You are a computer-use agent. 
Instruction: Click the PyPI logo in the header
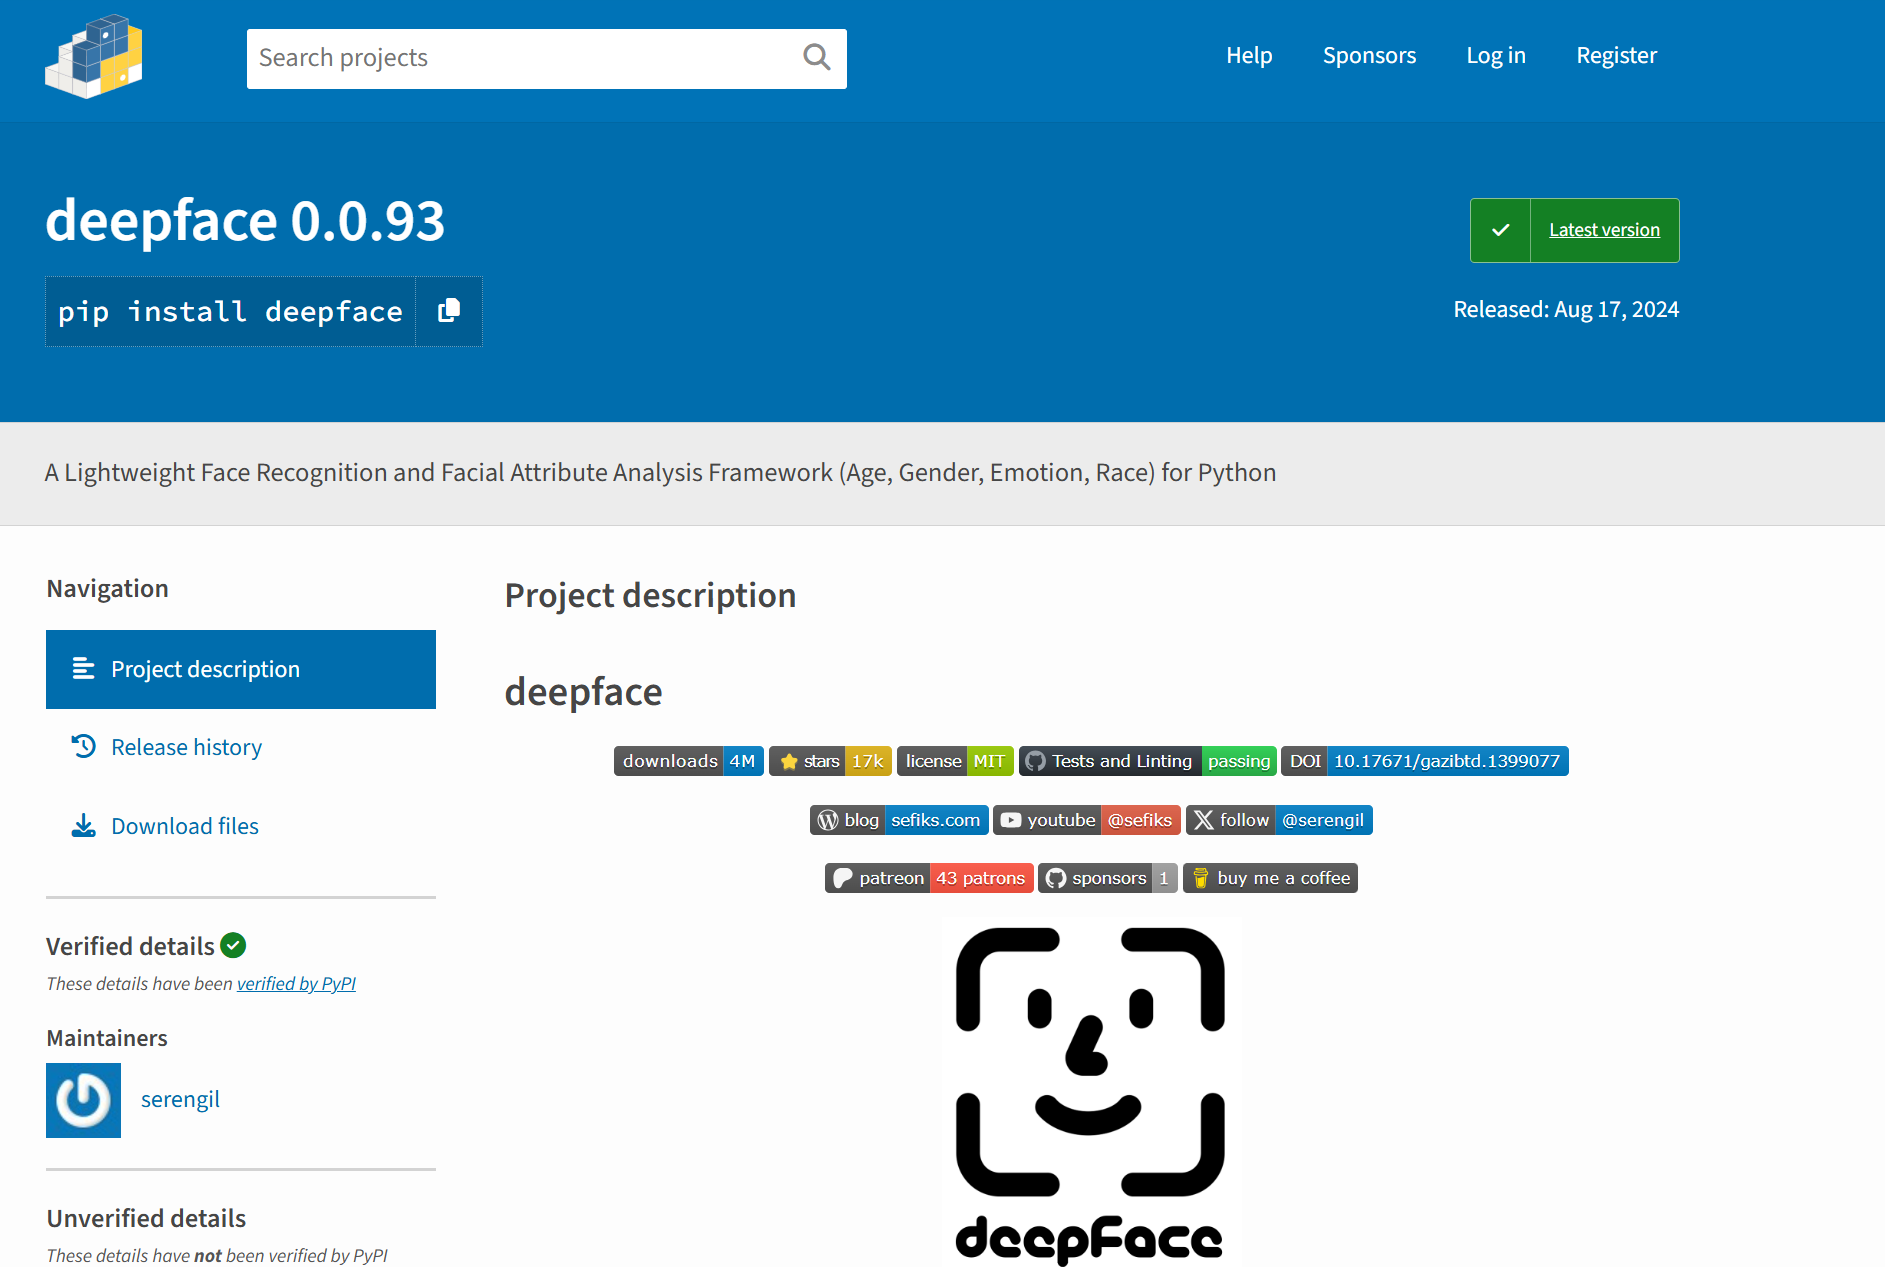(94, 56)
